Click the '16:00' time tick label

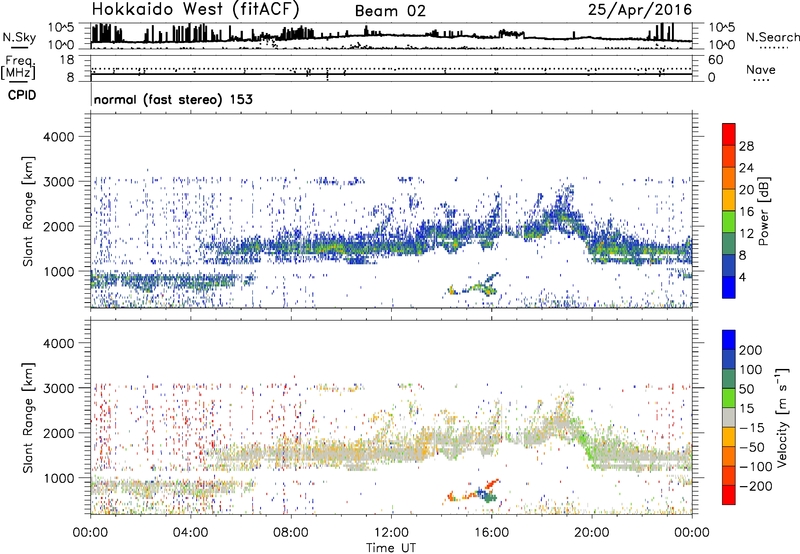[x=491, y=533]
